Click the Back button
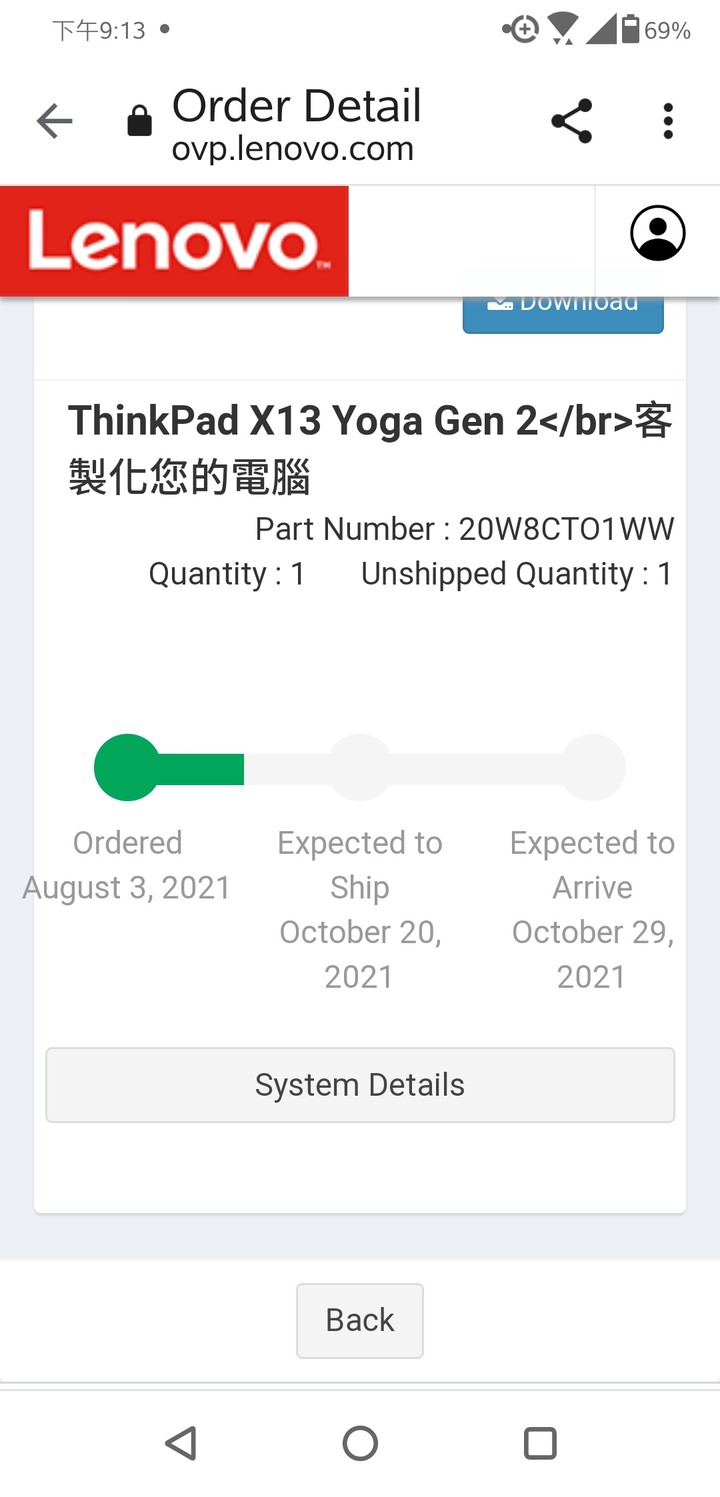 coord(360,1320)
